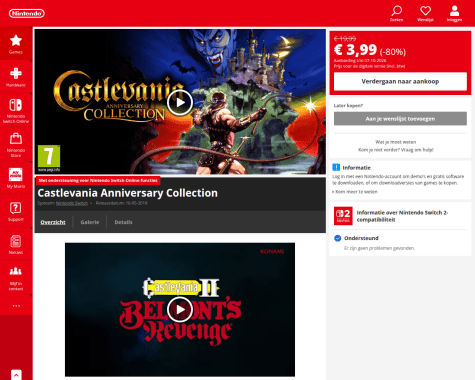
Task: Show more sidebar items via three dots
Action: tap(16, 306)
